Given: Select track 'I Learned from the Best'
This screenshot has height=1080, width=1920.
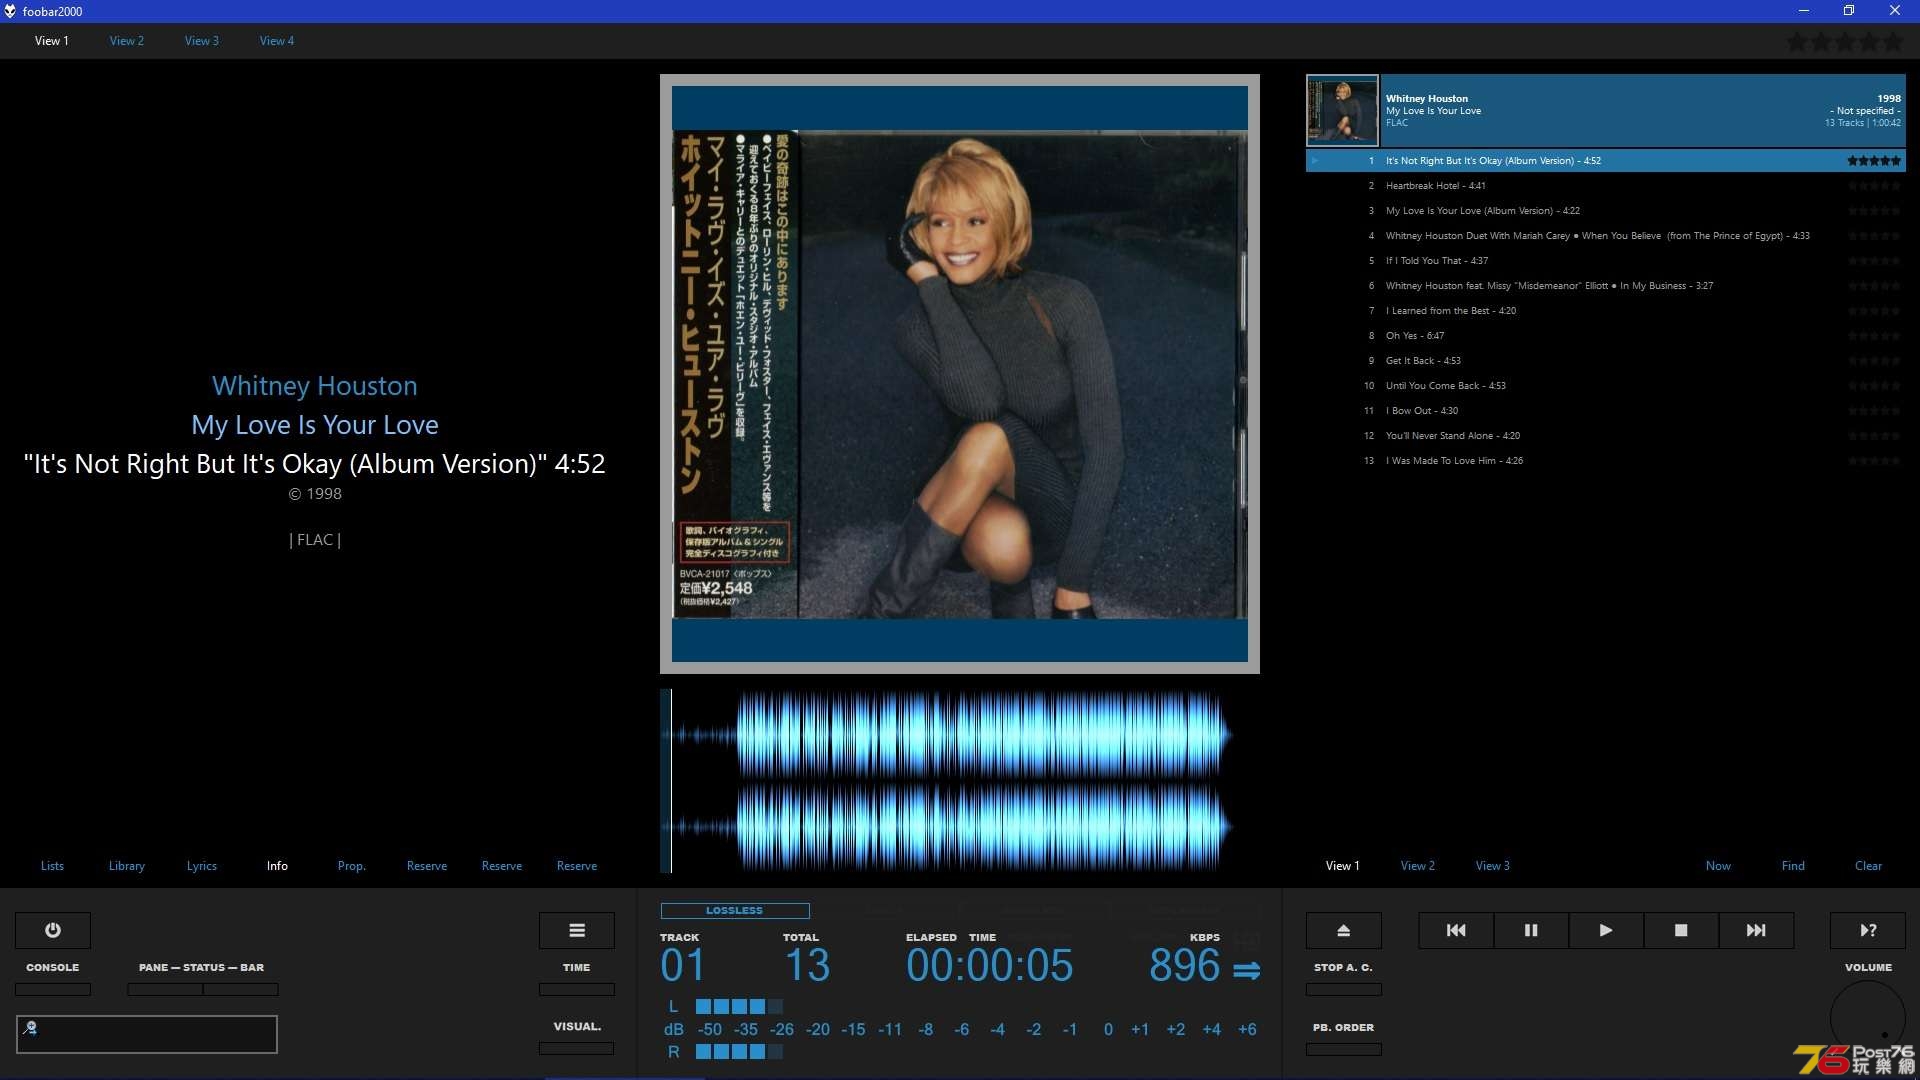Looking at the screenshot, I should (x=1606, y=311).
